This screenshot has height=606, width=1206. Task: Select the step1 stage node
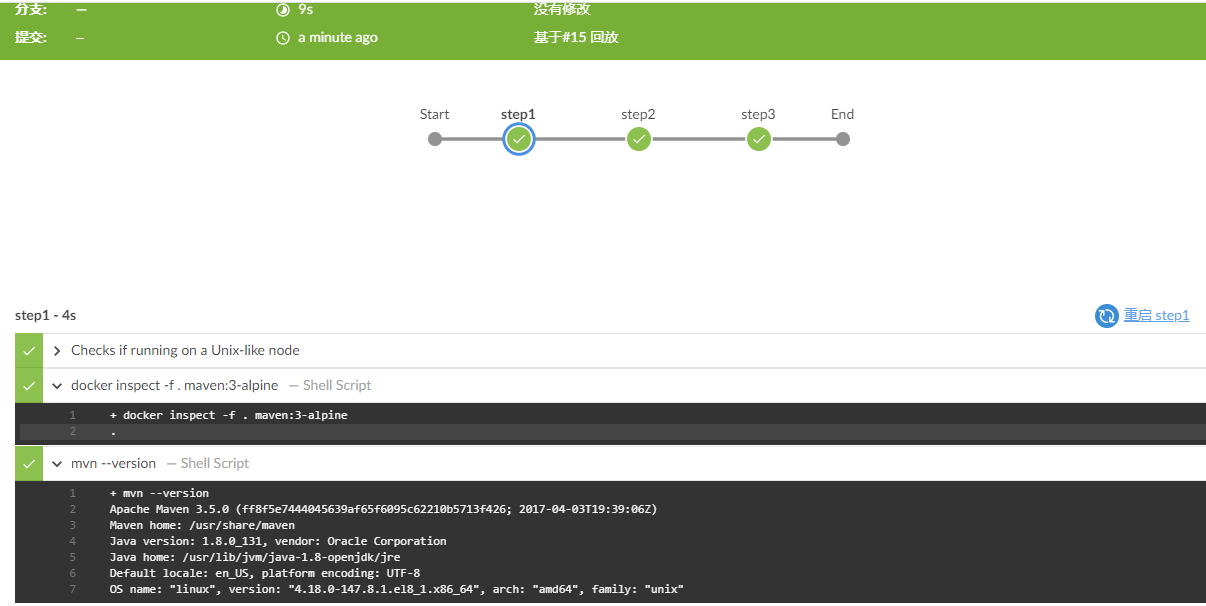point(518,139)
